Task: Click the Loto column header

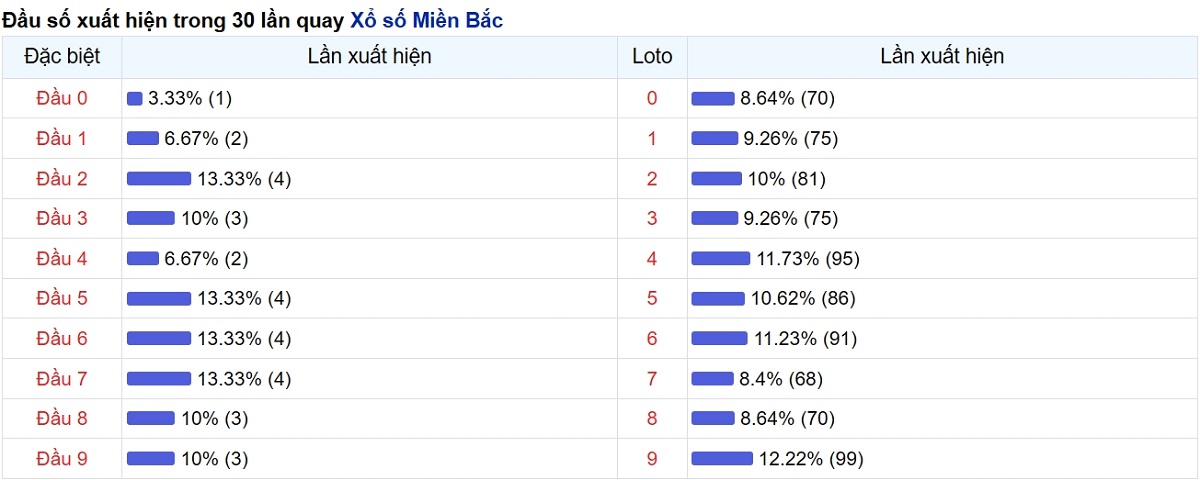Action: 652,57
